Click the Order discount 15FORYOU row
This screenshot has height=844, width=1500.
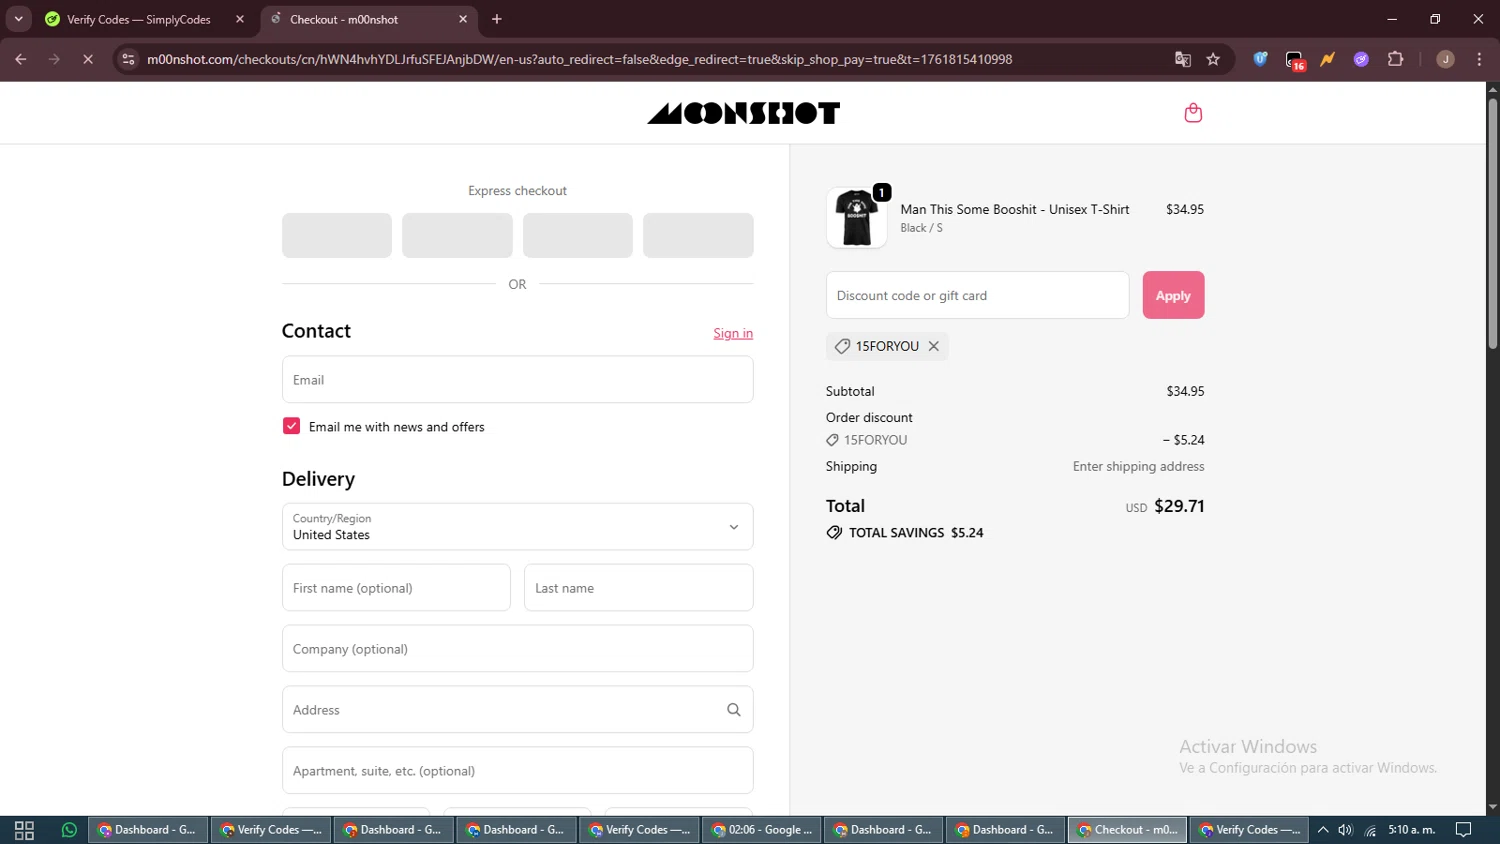(x=1015, y=440)
